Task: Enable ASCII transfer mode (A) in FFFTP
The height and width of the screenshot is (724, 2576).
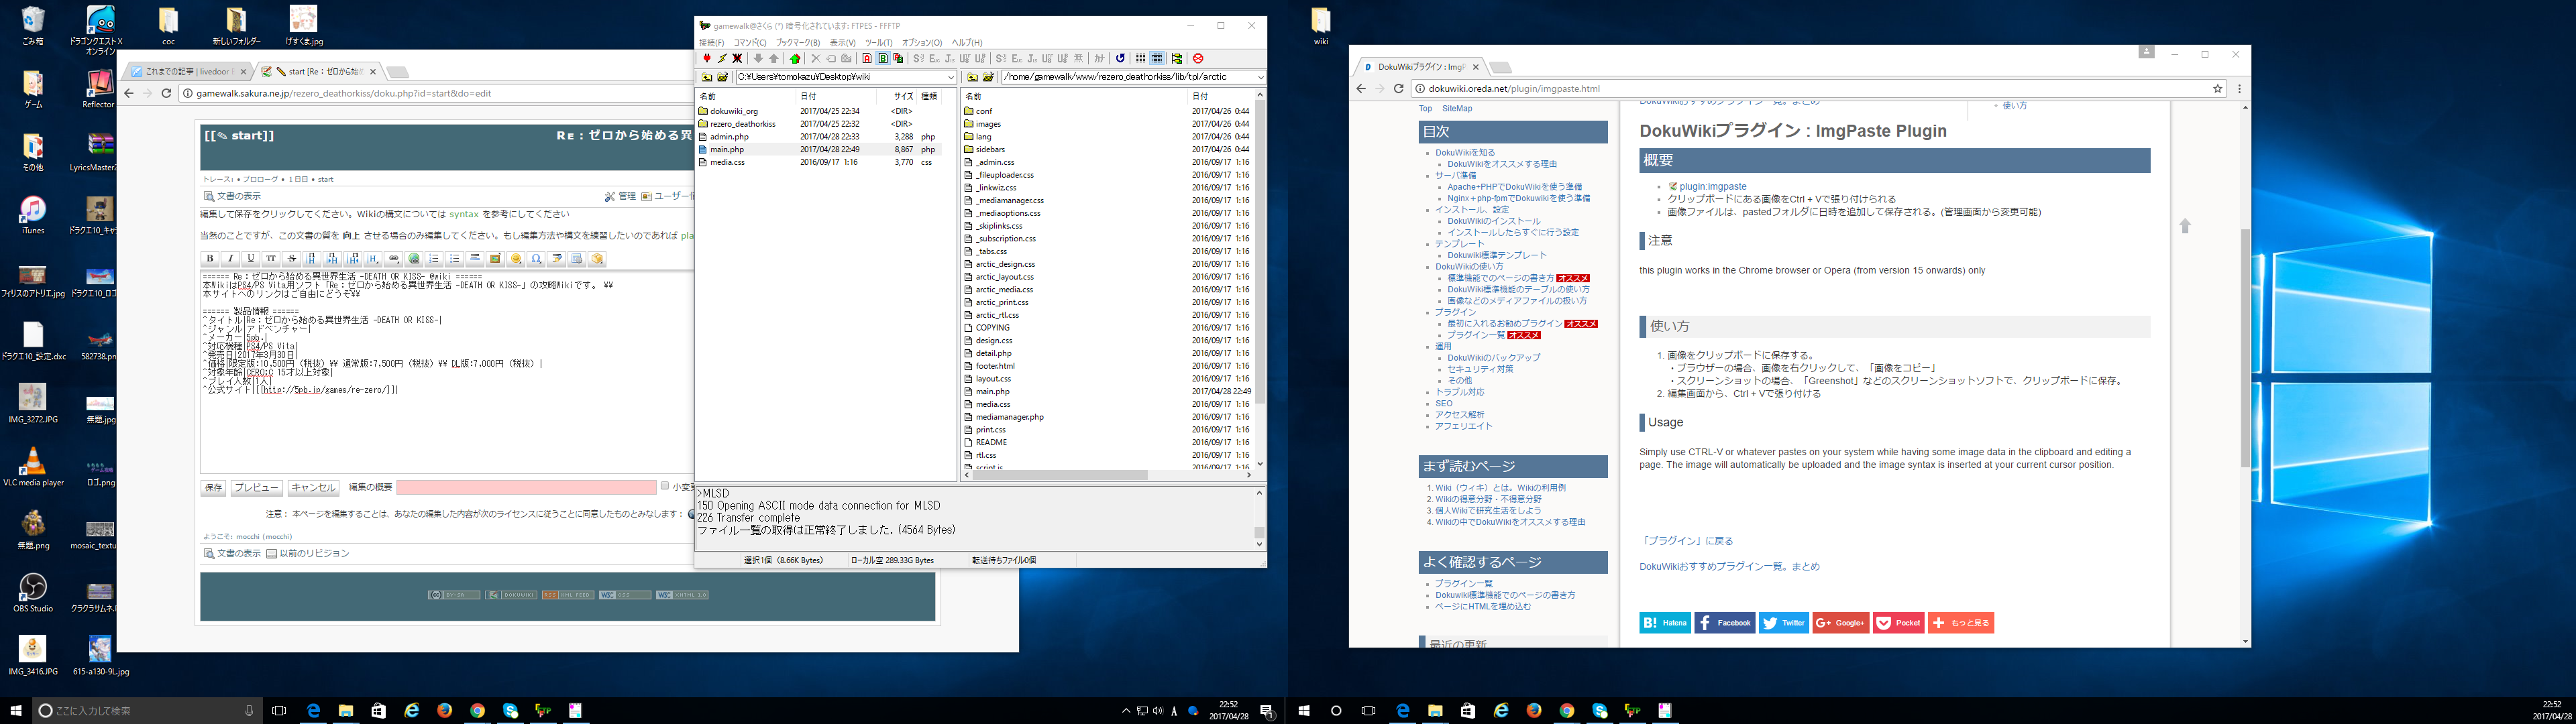Action: 867,59
